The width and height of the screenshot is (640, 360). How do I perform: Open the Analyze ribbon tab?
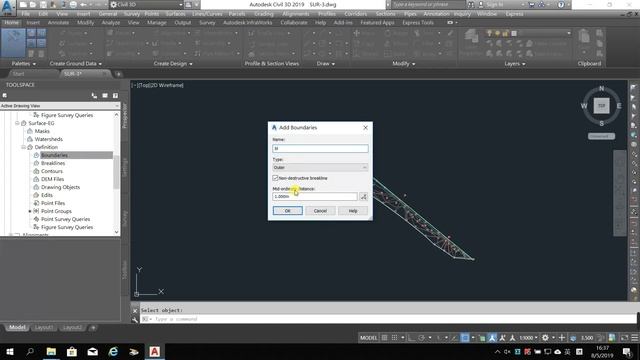[111, 22]
